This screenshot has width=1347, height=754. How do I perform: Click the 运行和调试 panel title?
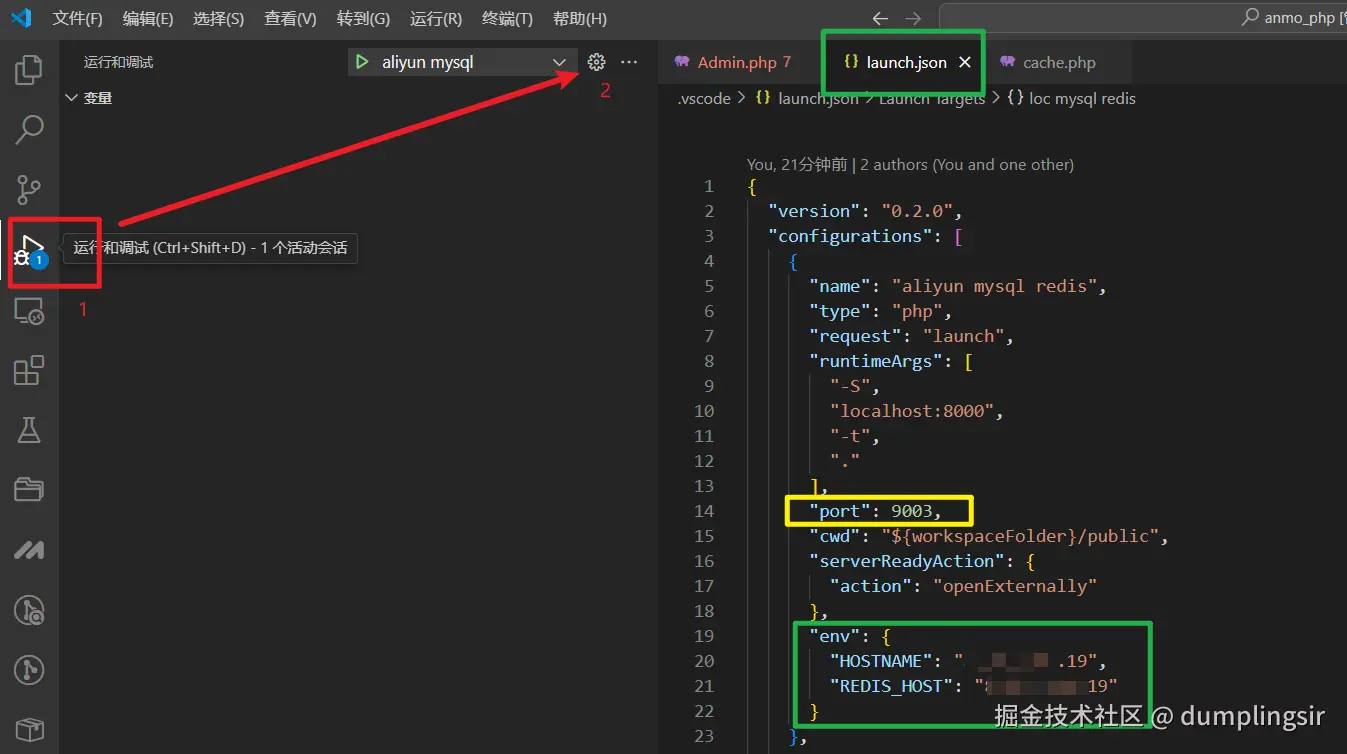(119, 62)
